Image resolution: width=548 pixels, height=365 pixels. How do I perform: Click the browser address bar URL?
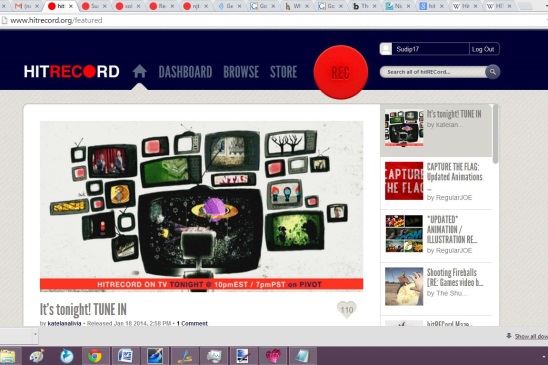click(x=56, y=20)
